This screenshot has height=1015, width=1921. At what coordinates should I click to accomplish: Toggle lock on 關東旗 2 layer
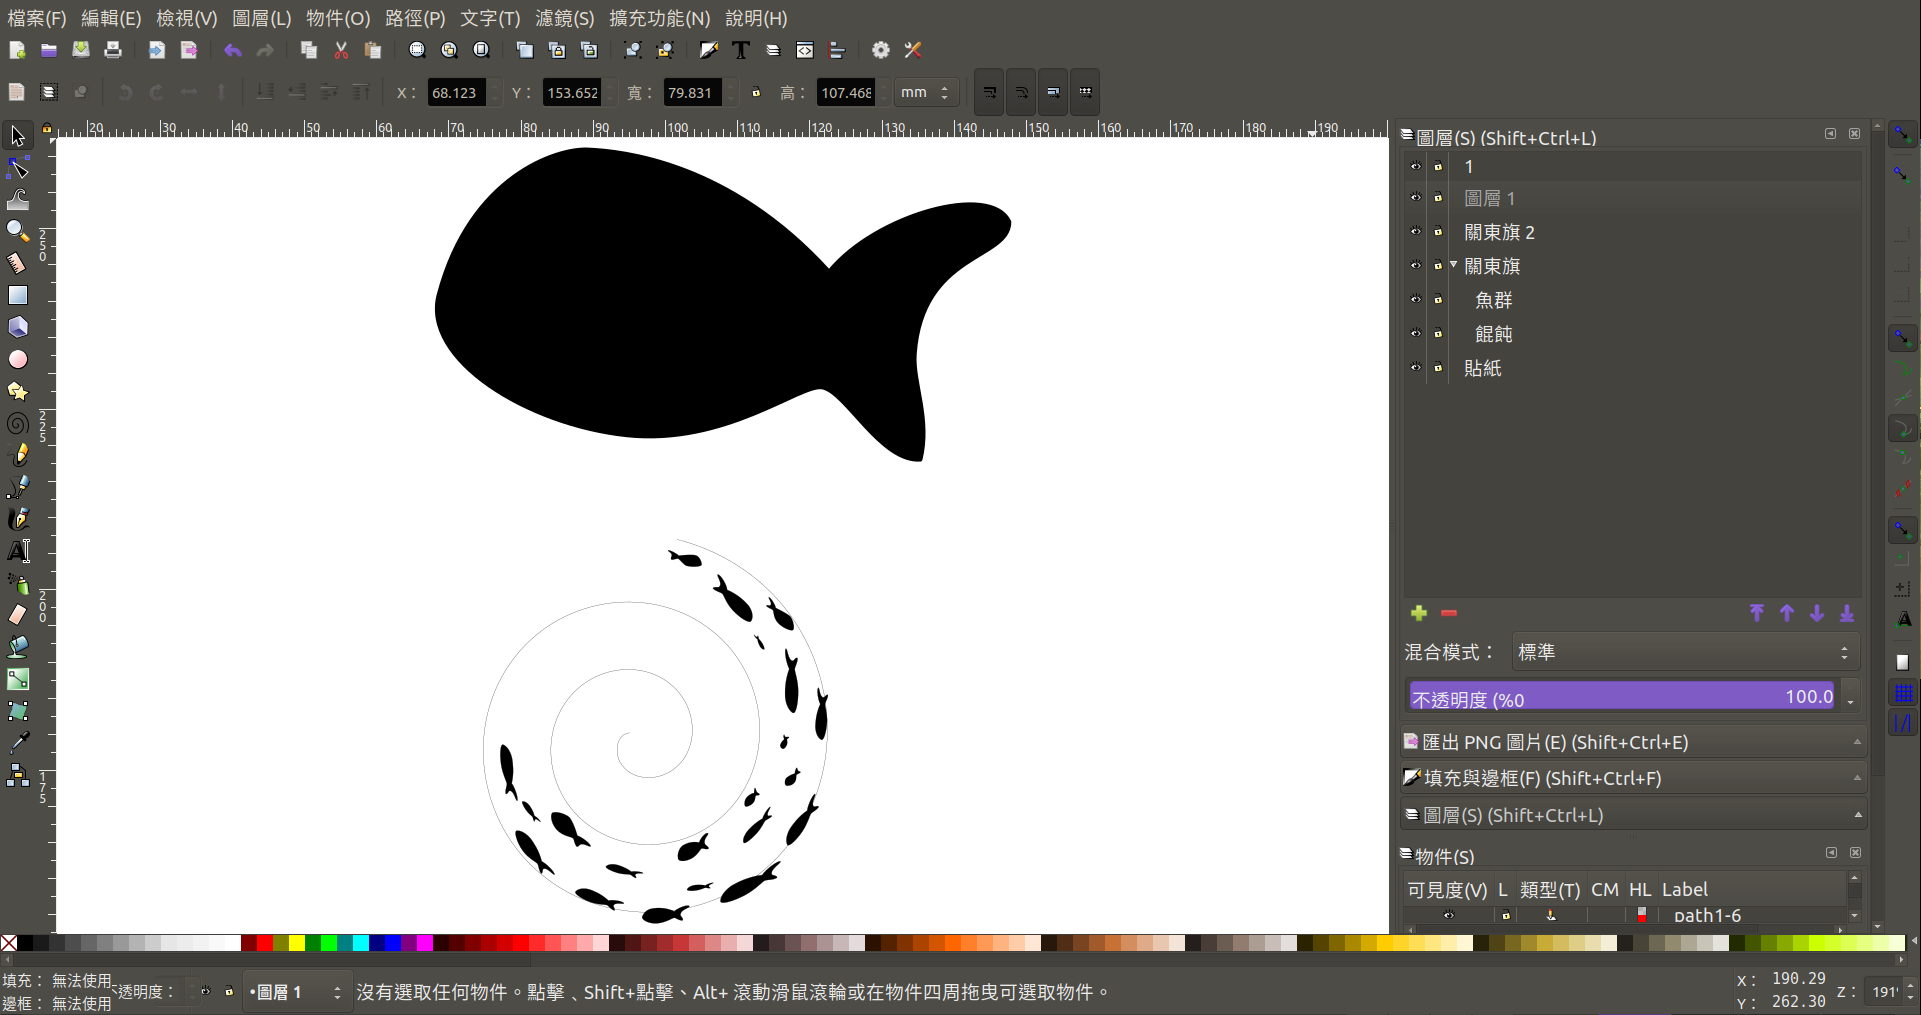point(1438,232)
